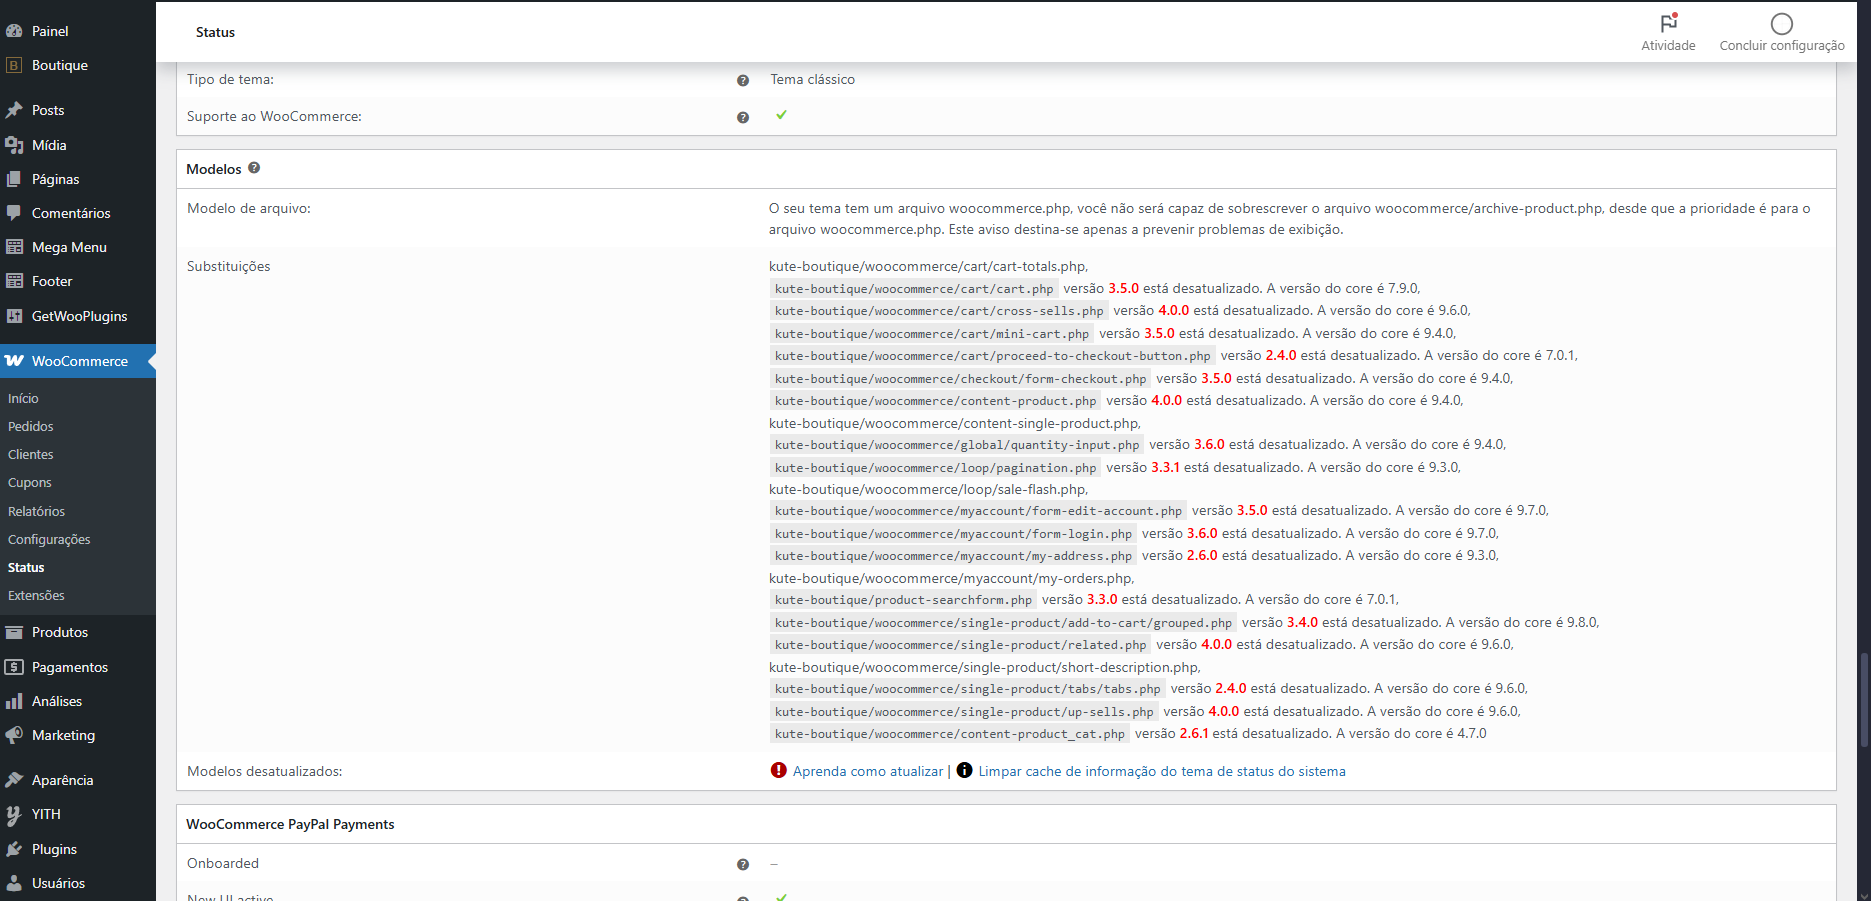Click the proceed-to-checkout-button.php path

click(x=992, y=356)
